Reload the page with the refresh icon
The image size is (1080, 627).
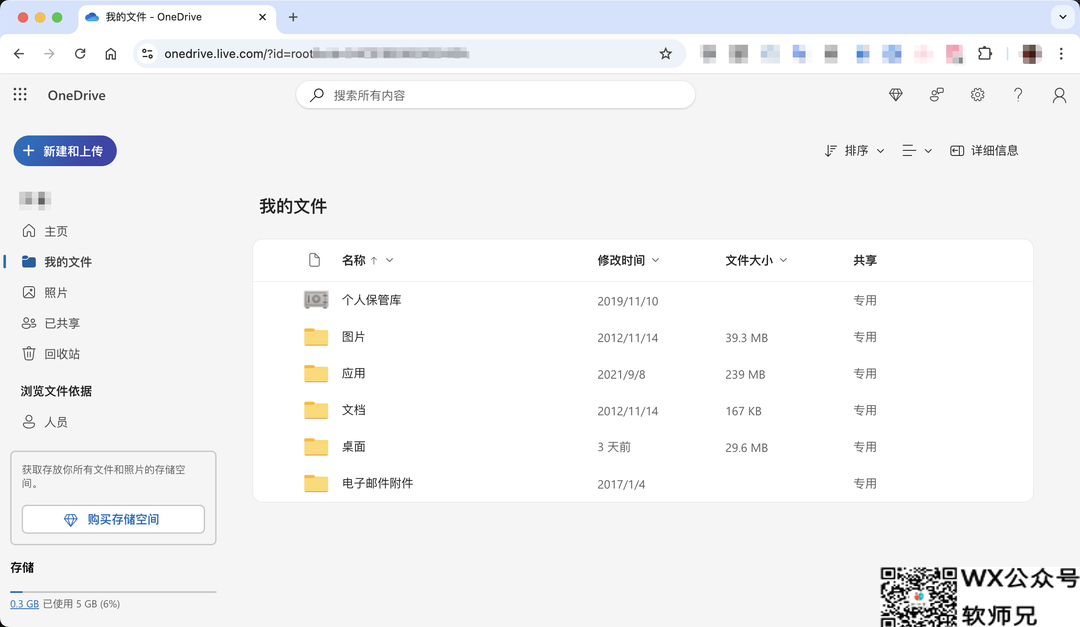[x=80, y=54]
